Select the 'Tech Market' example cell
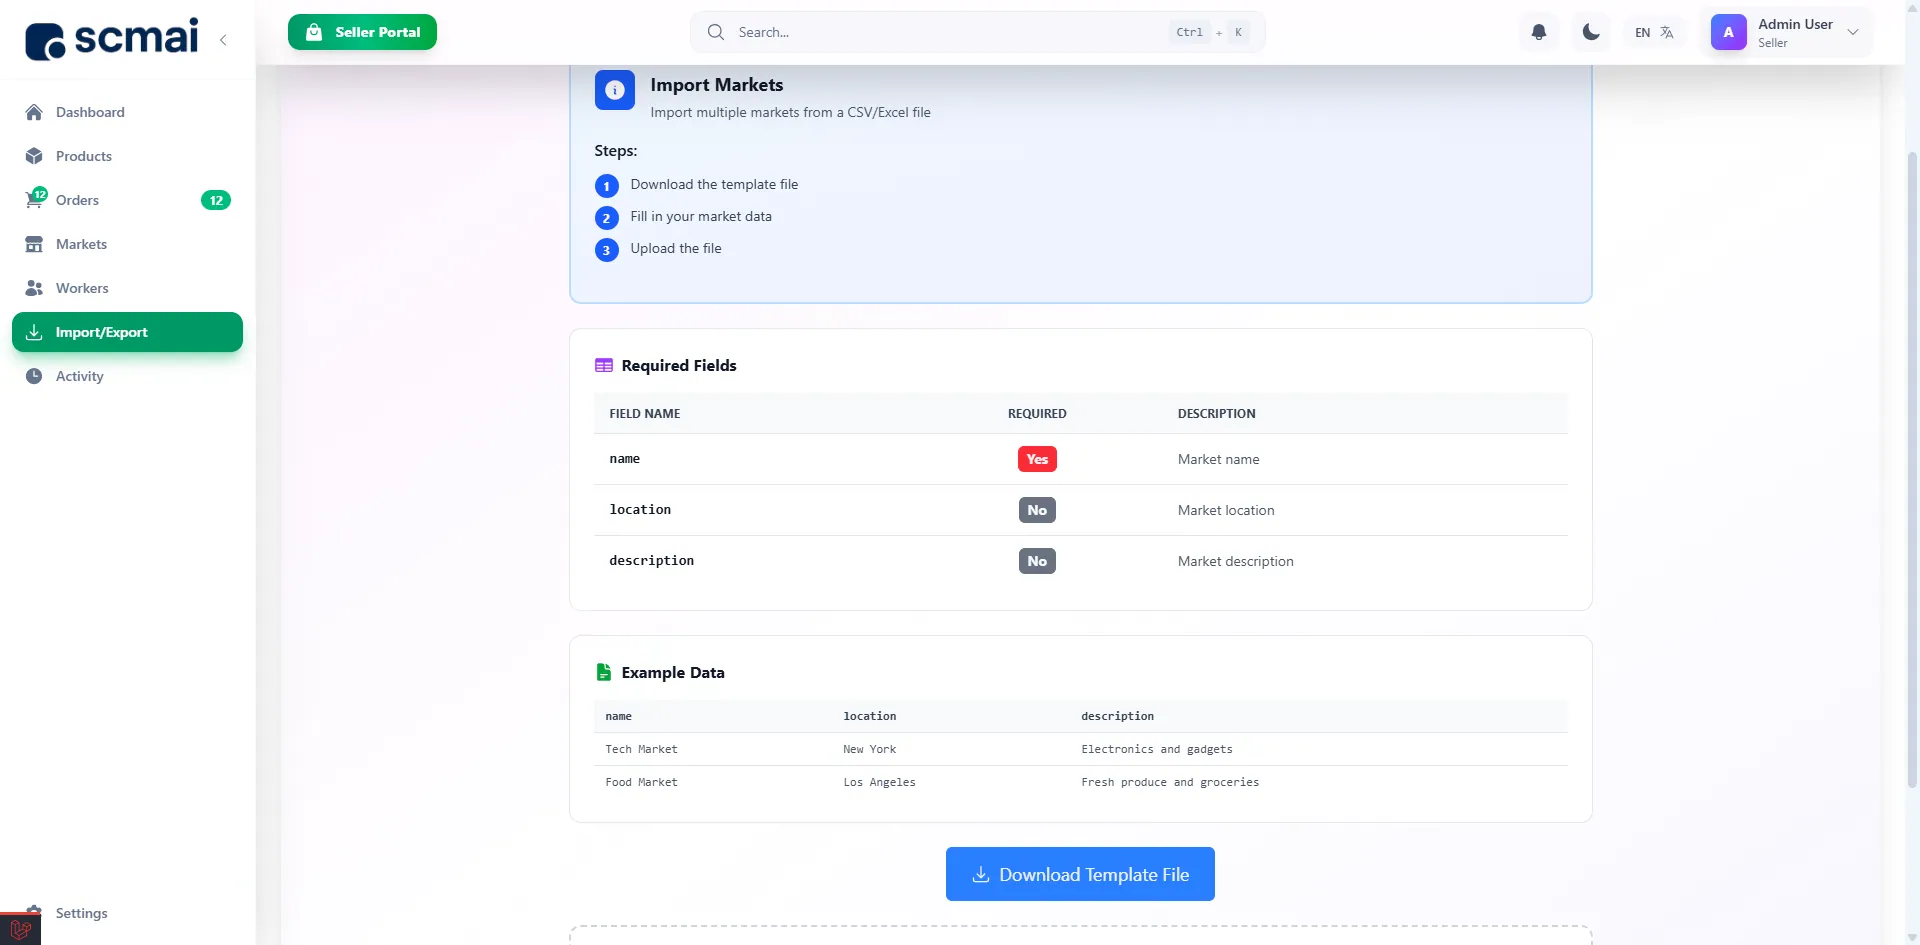This screenshot has width=1920, height=945. [641, 749]
